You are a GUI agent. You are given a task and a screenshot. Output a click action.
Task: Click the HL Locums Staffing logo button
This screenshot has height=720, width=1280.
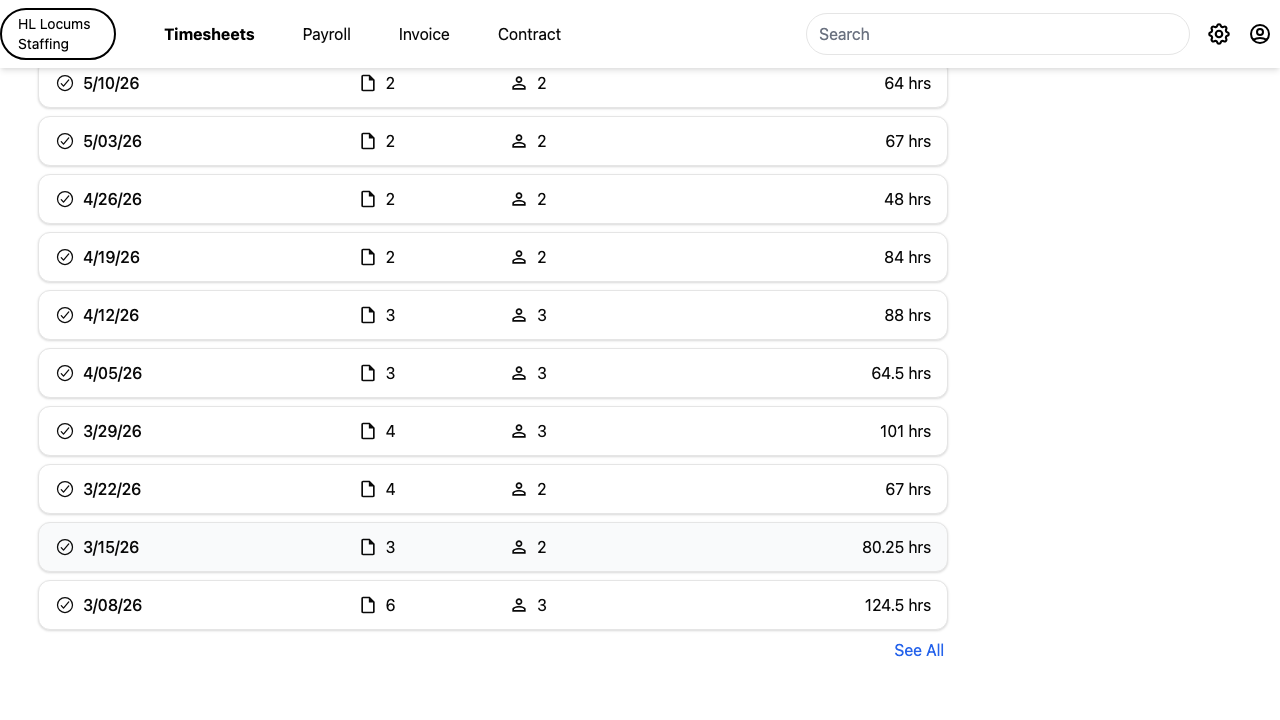point(58,34)
